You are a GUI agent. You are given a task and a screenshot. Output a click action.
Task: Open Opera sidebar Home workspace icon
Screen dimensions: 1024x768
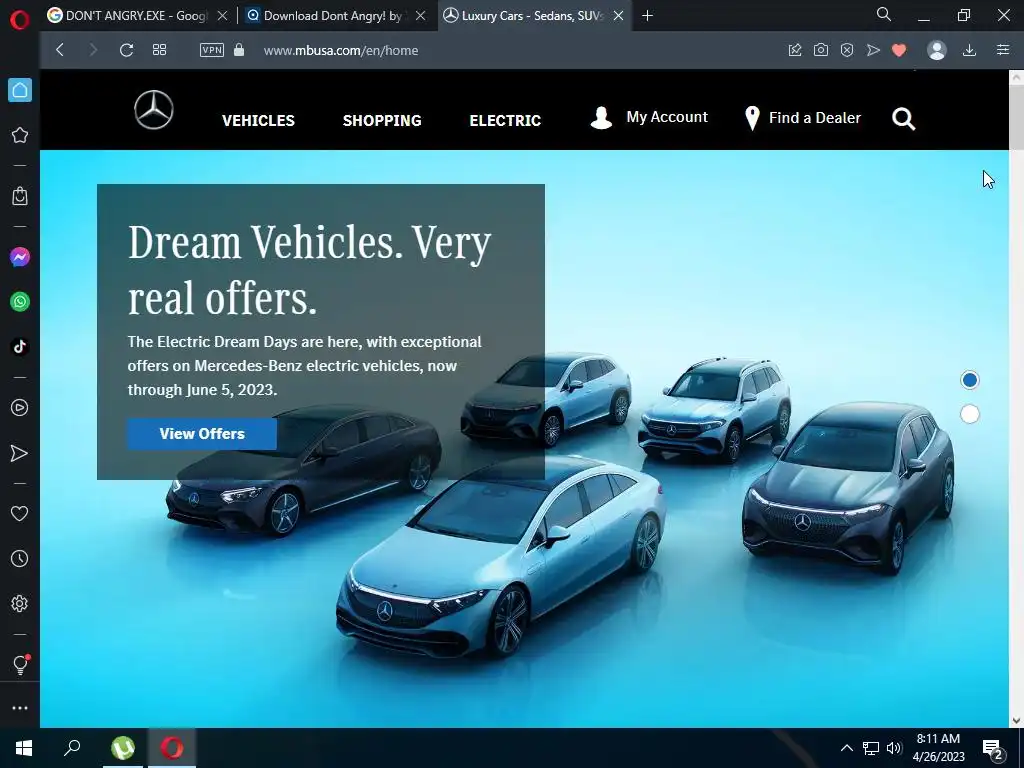20,90
